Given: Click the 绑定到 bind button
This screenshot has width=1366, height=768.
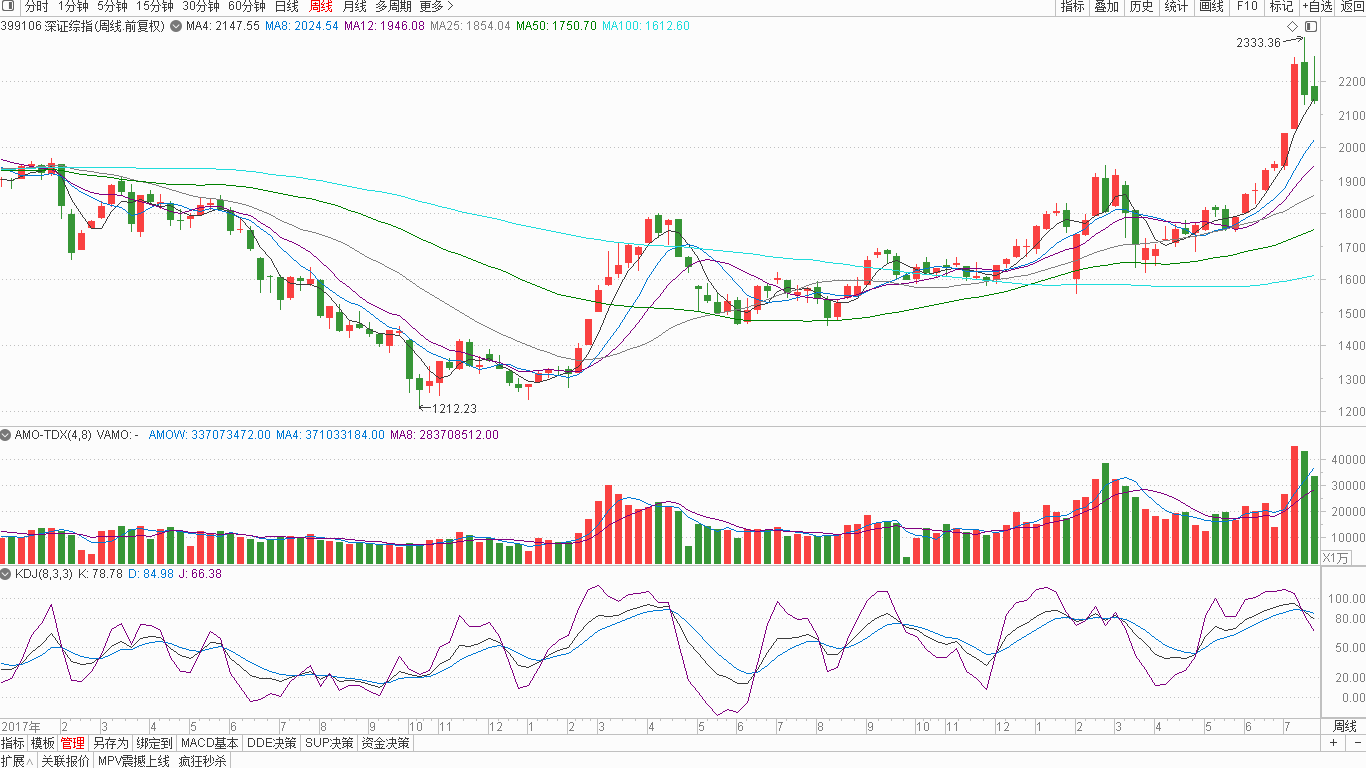Looking at the screenshot, I should pos(154,743).
